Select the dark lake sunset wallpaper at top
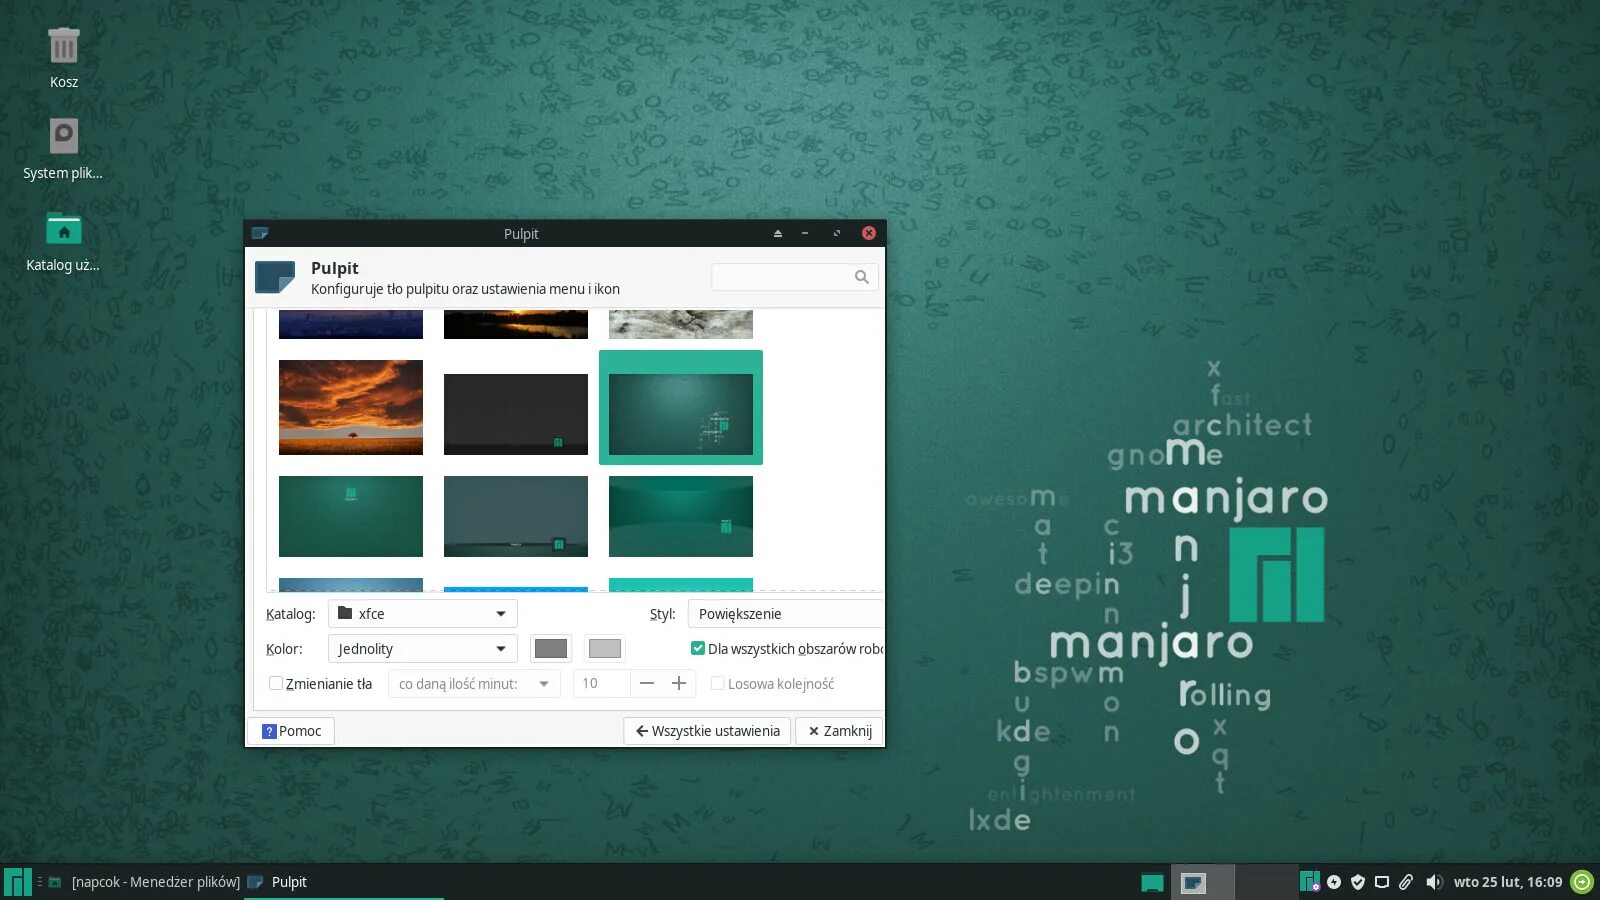This screenshot has width=1600, height=900. point(516,324)
